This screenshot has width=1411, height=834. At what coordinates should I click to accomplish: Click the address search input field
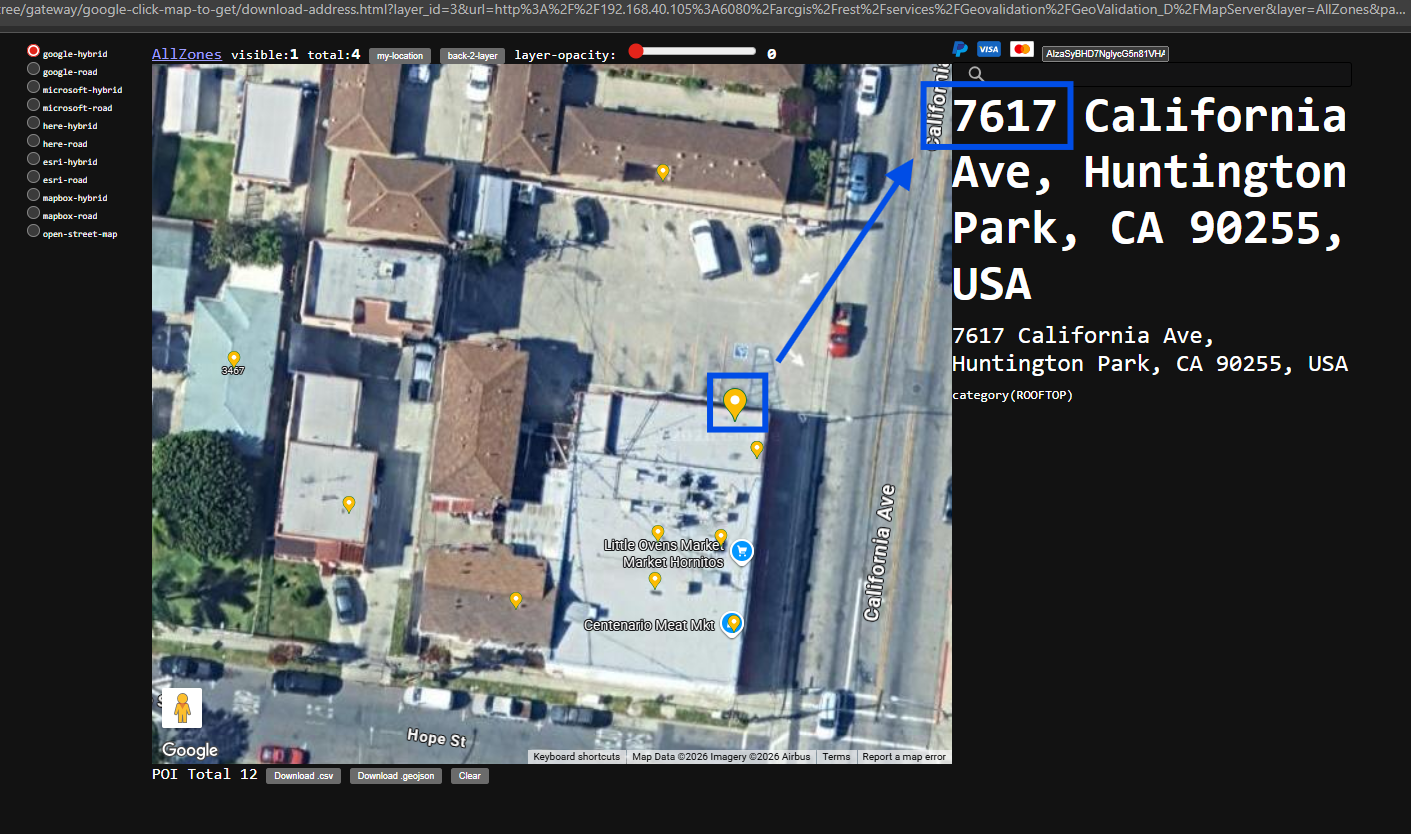click(x=1151, y=74)
